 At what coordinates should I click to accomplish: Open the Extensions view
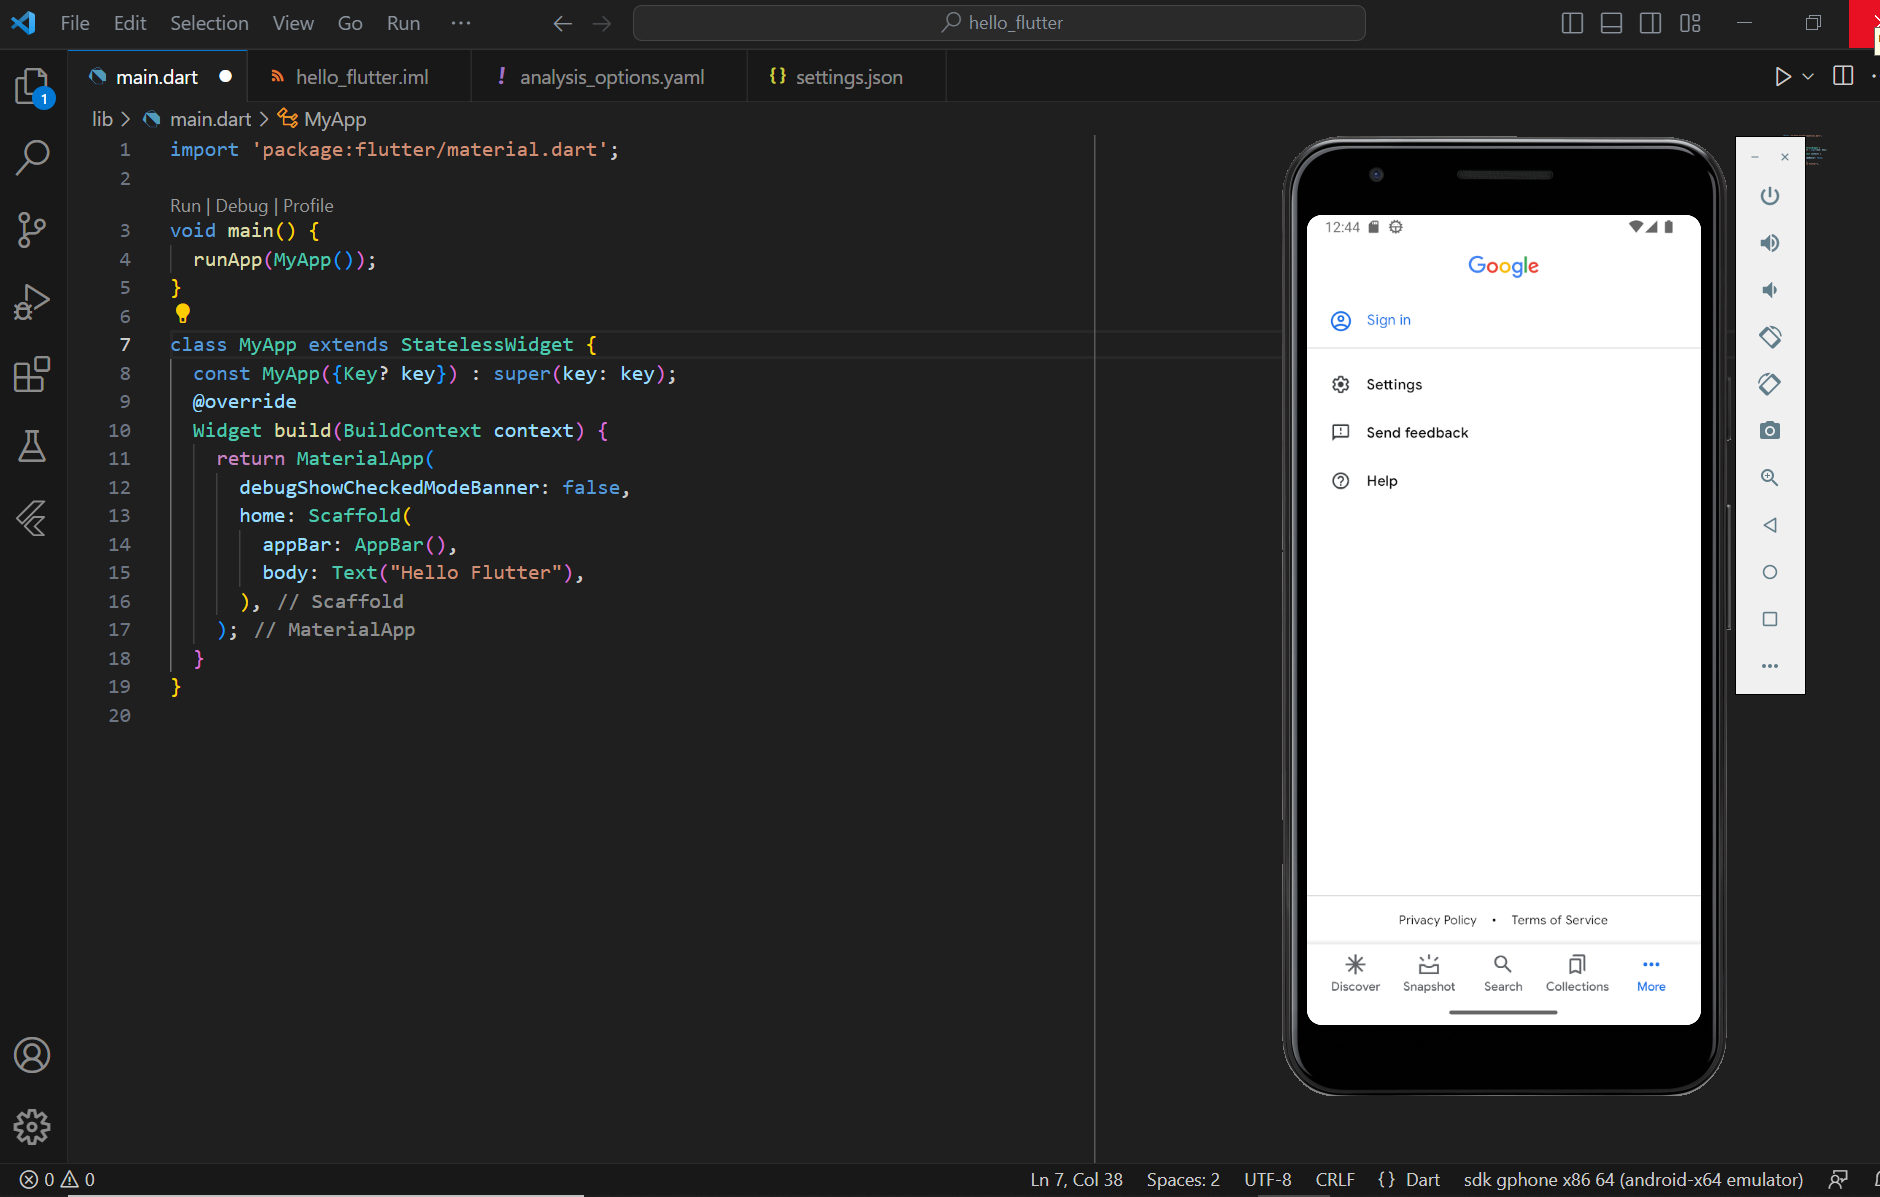(33, 374)
